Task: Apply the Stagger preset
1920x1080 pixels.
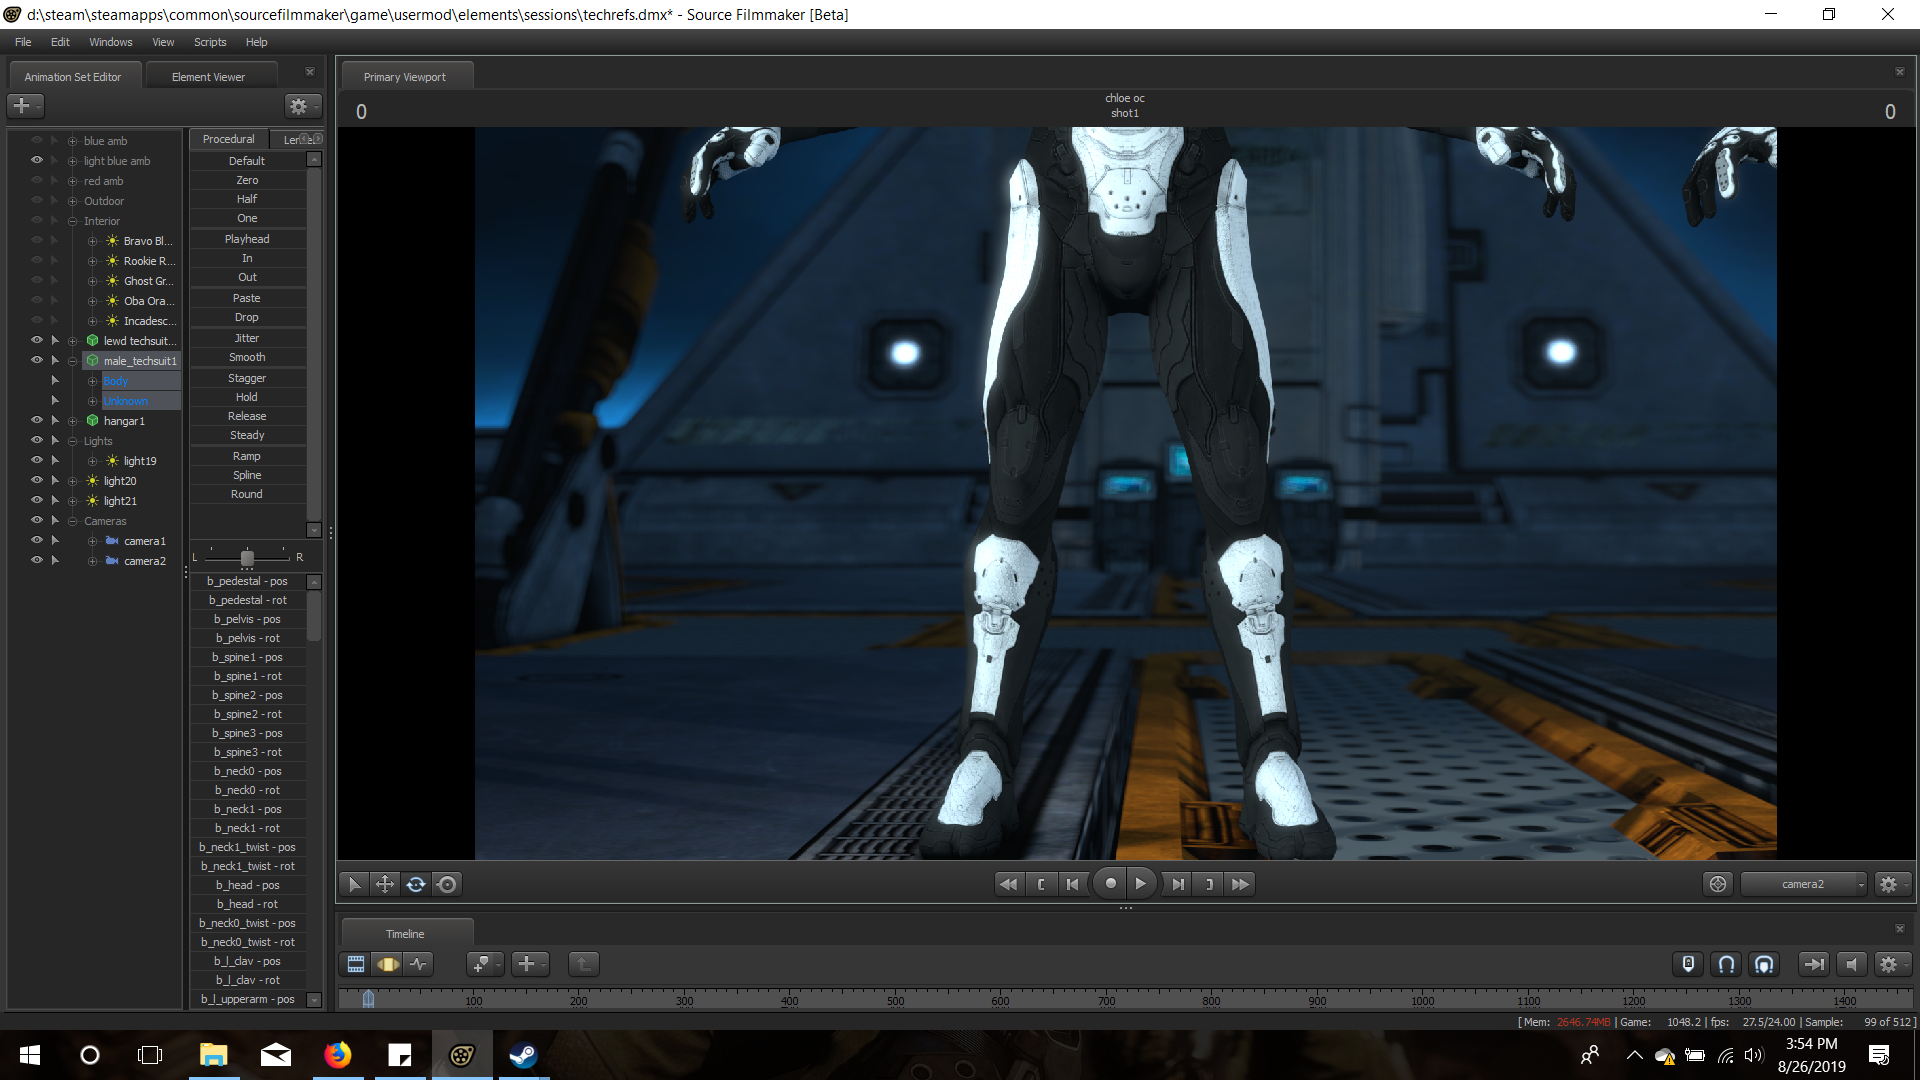Action: [247, 378]
